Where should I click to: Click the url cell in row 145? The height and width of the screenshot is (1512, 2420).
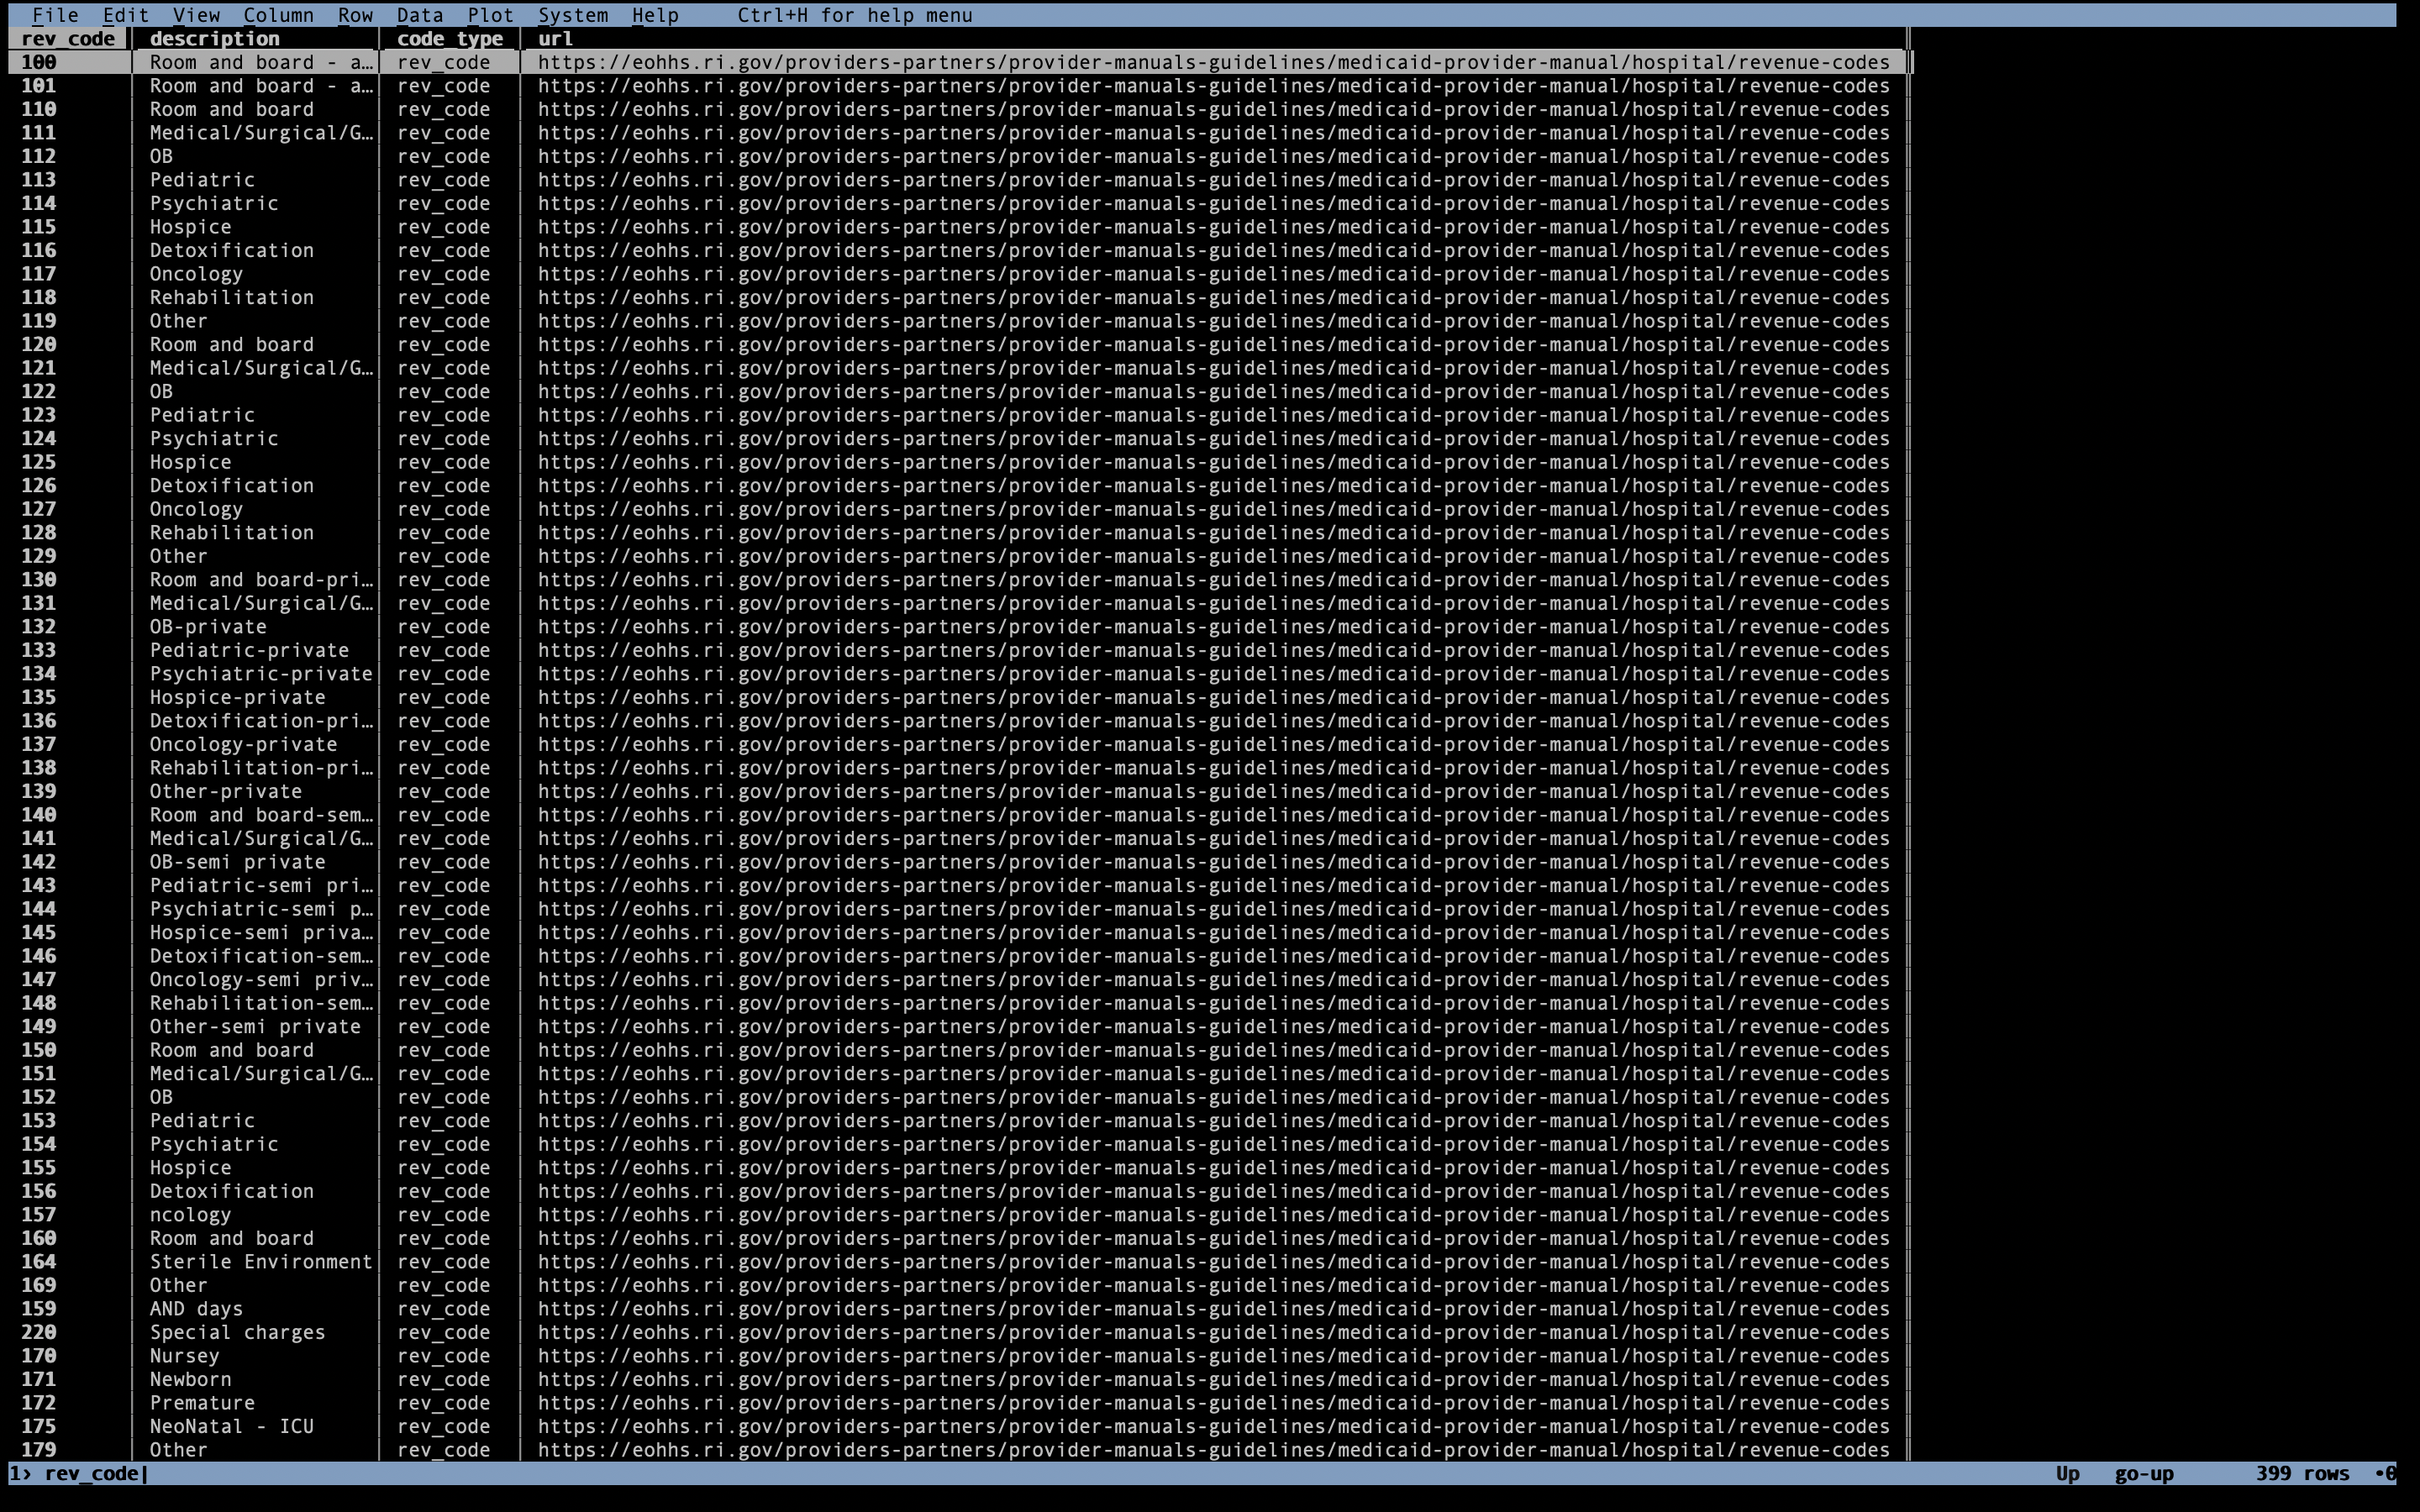coord(1215,932)
